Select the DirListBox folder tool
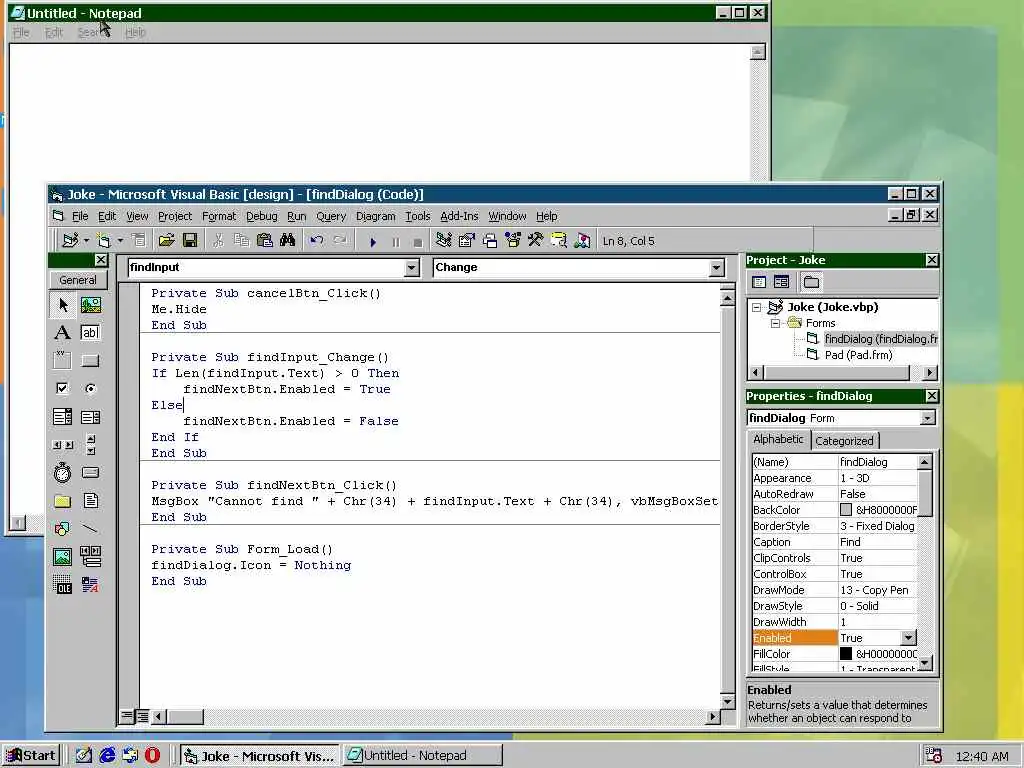Image resolution: width=1024 pixels, height=768 pixels. [x=63, y=501]
